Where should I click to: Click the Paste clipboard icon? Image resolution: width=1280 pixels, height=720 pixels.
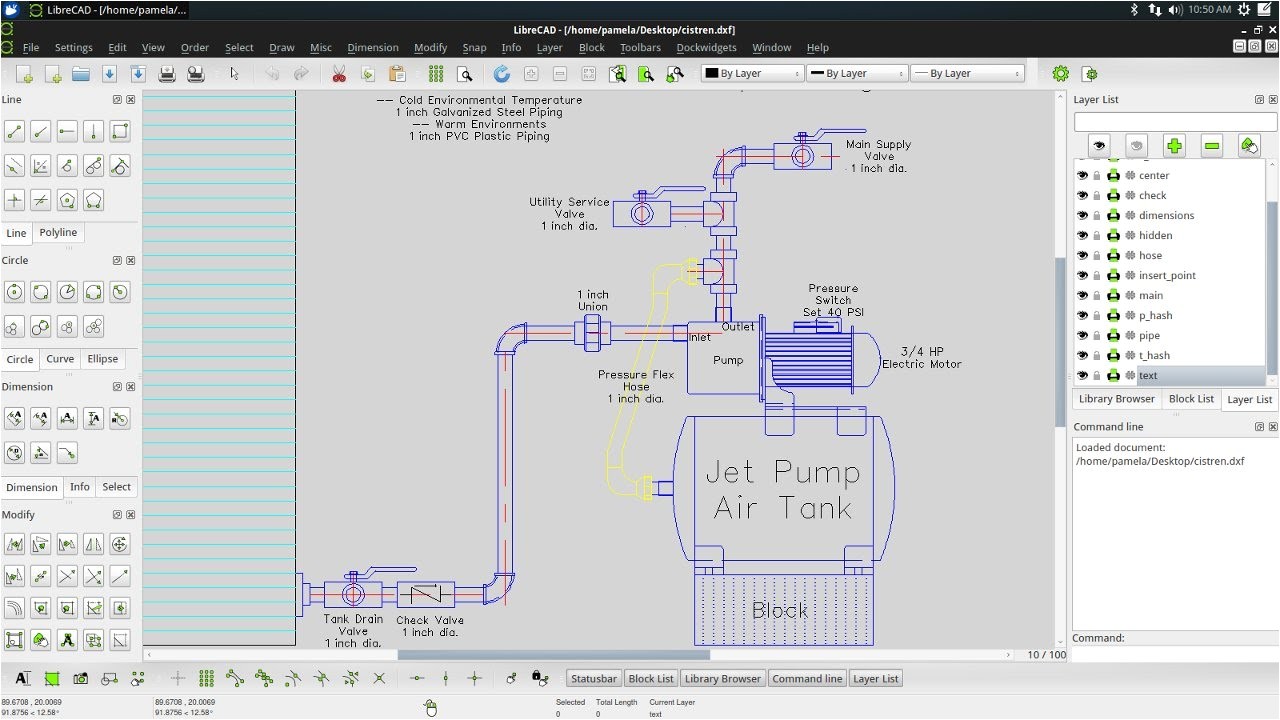397,74
